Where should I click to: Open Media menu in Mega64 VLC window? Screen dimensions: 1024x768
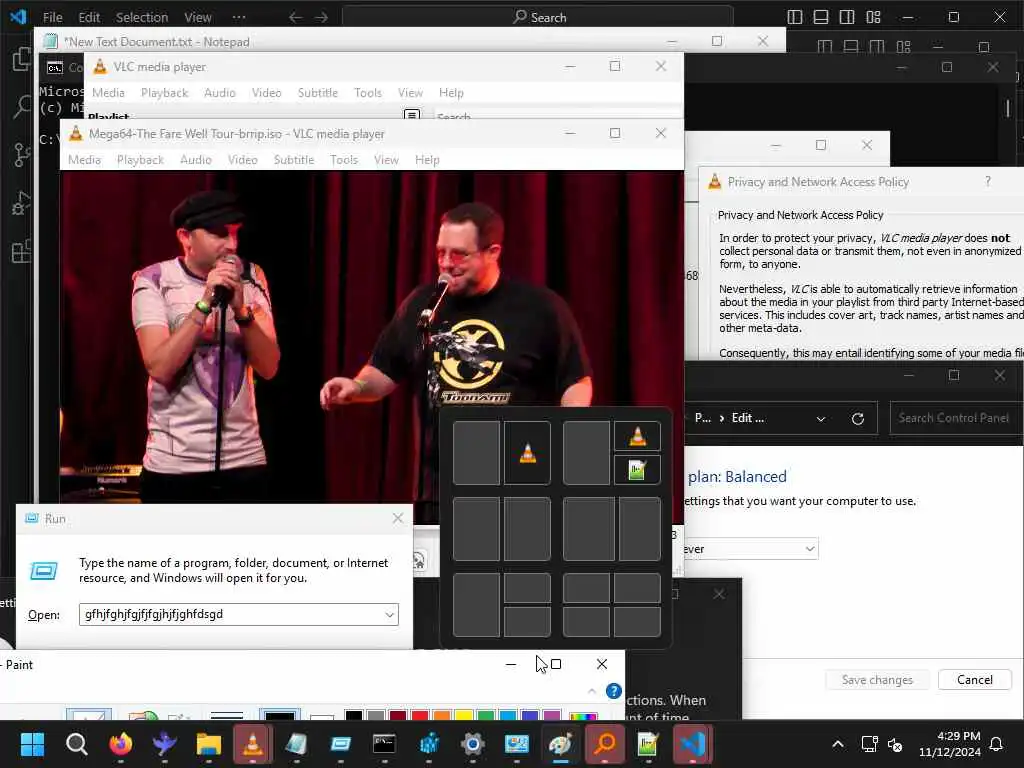click(84, 160)
